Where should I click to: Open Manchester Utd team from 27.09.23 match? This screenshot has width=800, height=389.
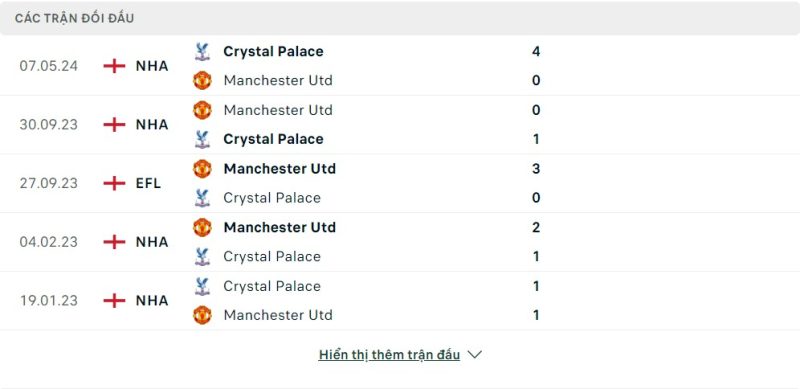click(x=280, y=169)
